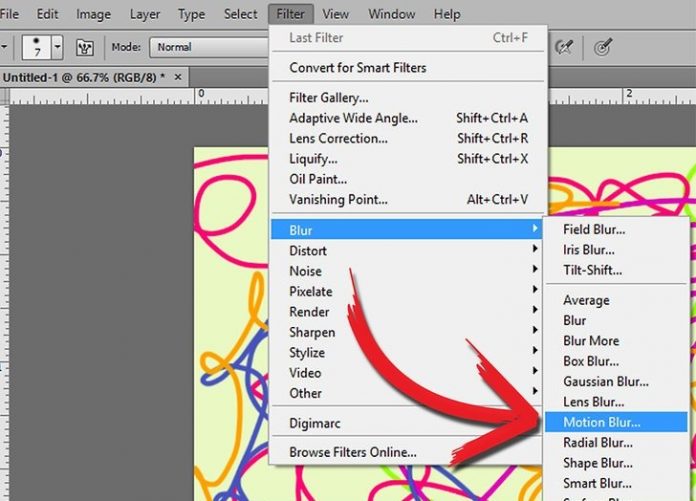Open the Window menu
The height and width of the screenshot is (501, 696).
pos(392,14)
